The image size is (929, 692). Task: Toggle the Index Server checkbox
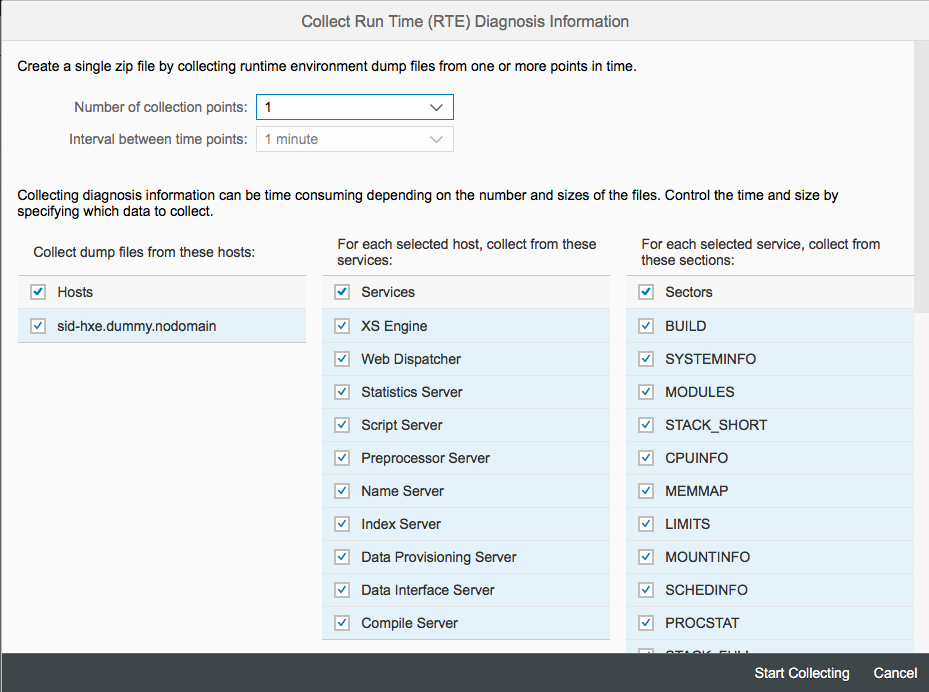pyautogui.click(x=342, y=524)
